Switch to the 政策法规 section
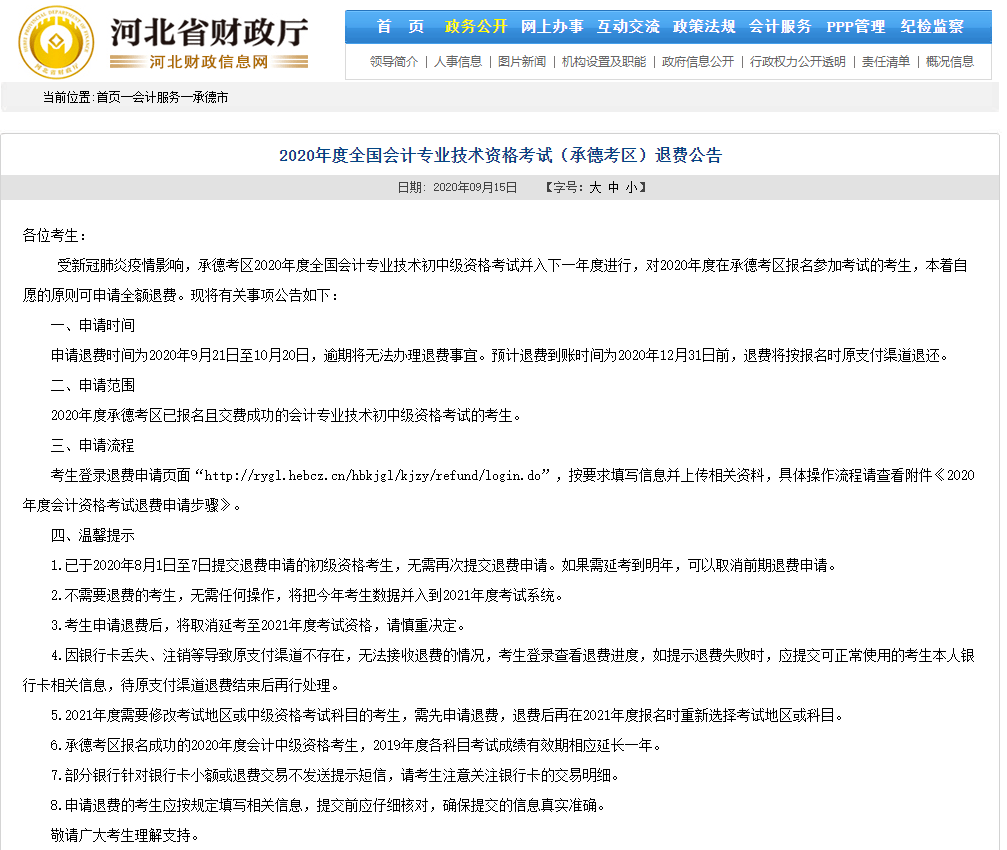Screen dimensions: 1007x850 tap(704, 27)
